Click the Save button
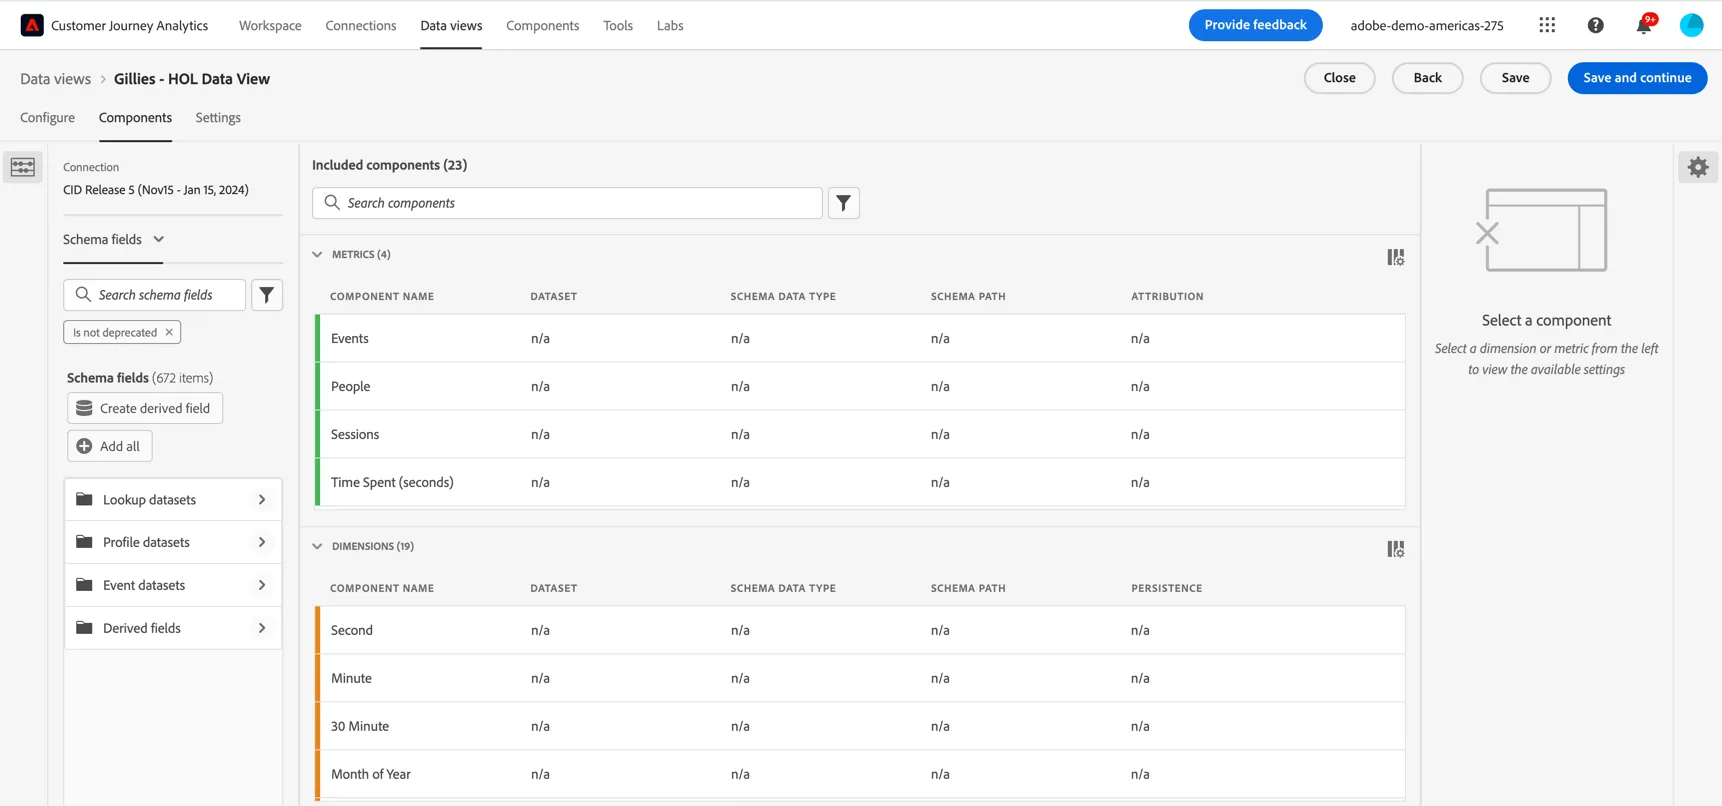Viewport: 1722px width, 806px height. tap(1515, 78)
